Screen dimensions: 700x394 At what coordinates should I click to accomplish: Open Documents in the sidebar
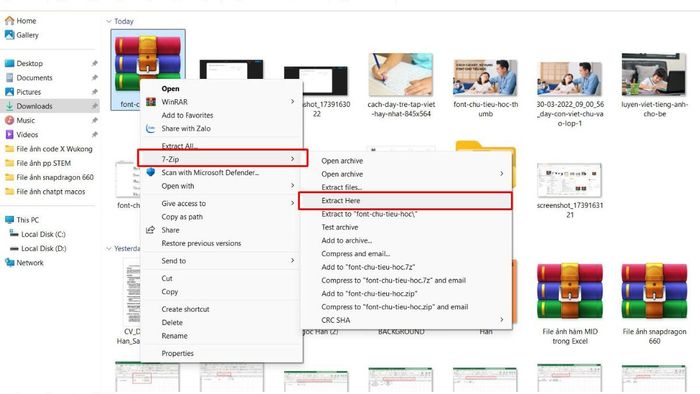(34, 78)
